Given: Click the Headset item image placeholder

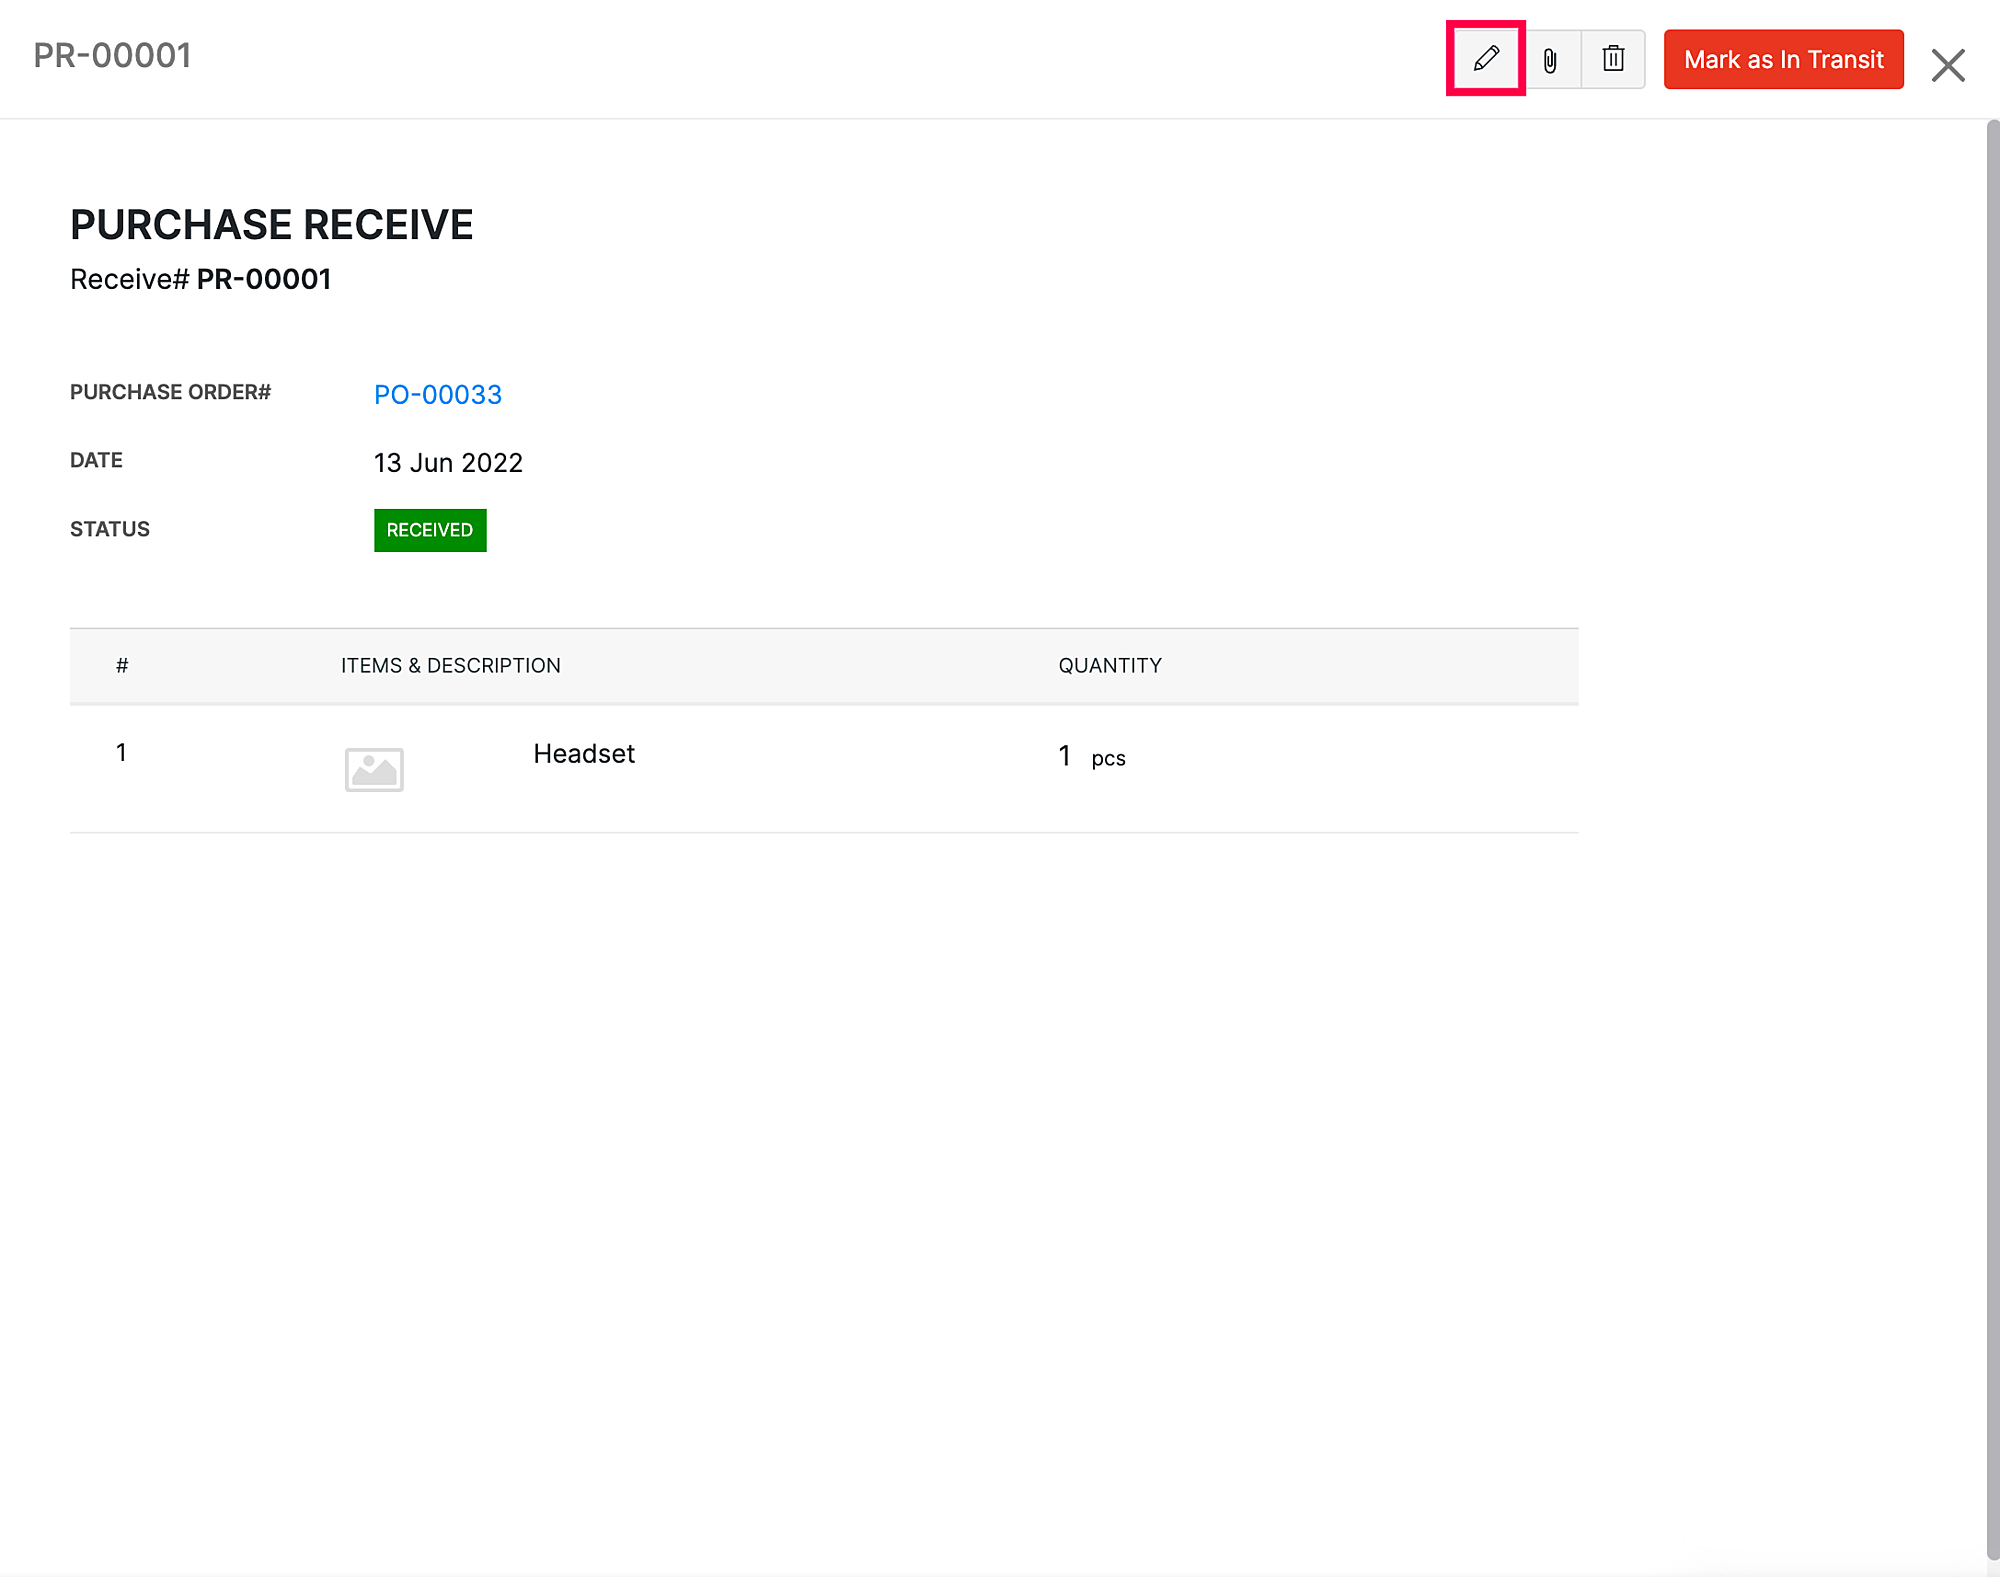Looking at the screenshot, I should (374, 769).
